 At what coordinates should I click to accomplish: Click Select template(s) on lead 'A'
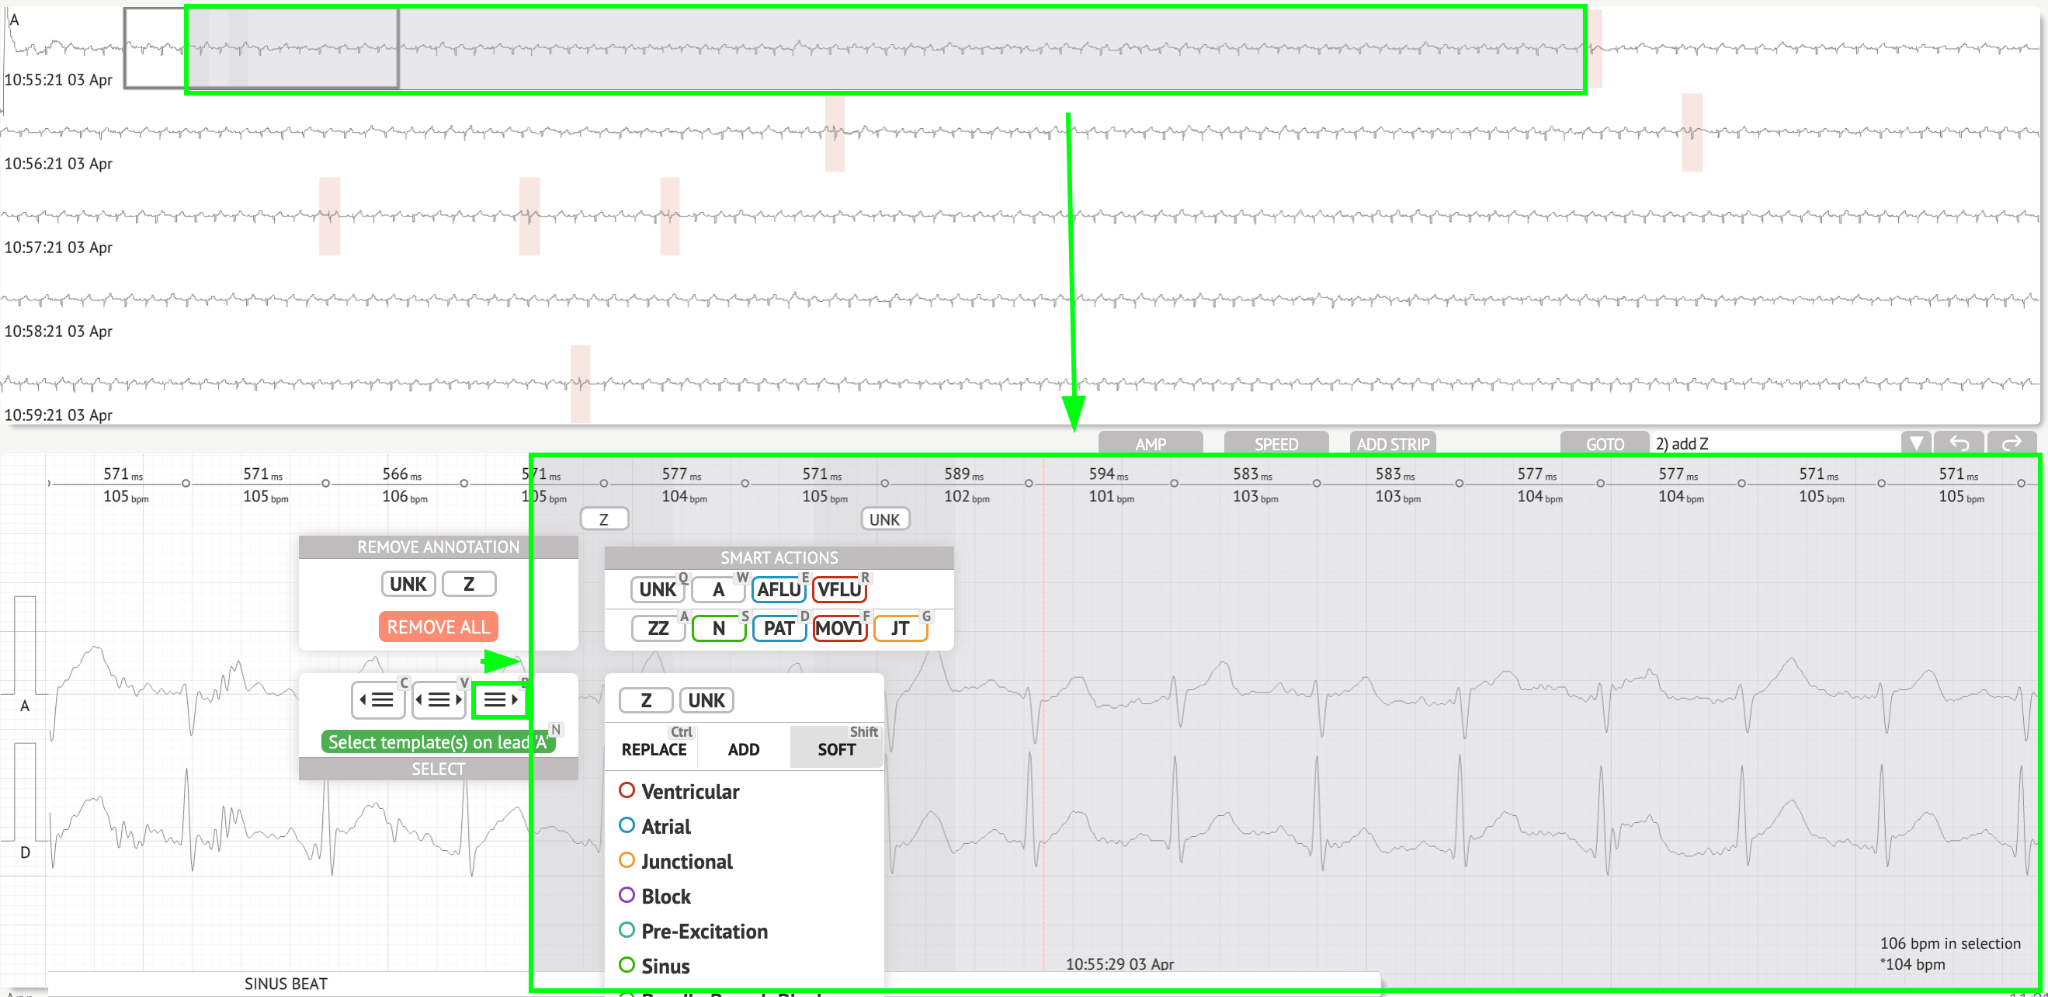click(x=437, y=742)
